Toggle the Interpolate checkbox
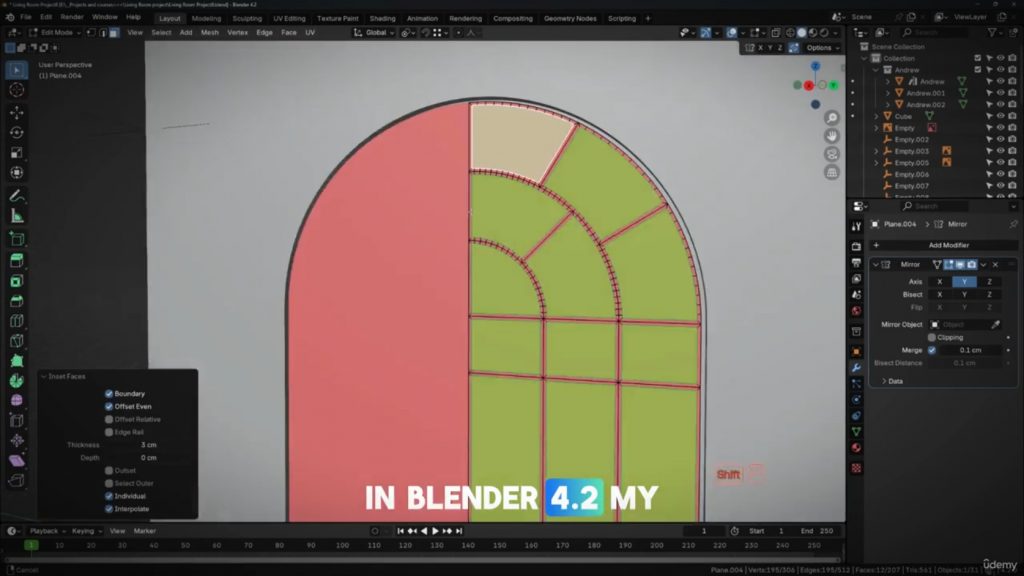The width and height of the screenshot is (1024, 576). 109,509
